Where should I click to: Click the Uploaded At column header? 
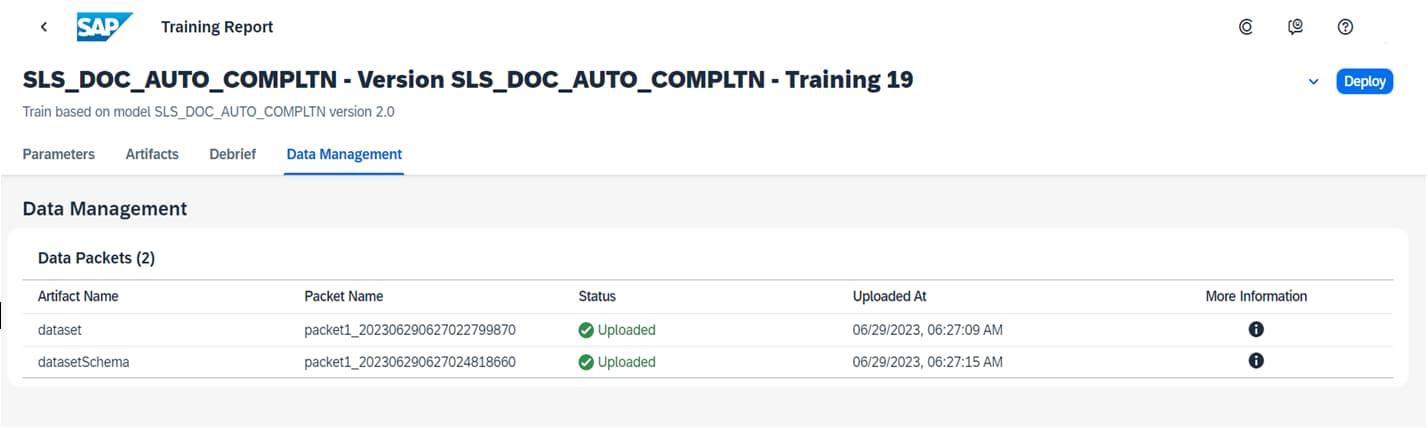tap(889, 296)
